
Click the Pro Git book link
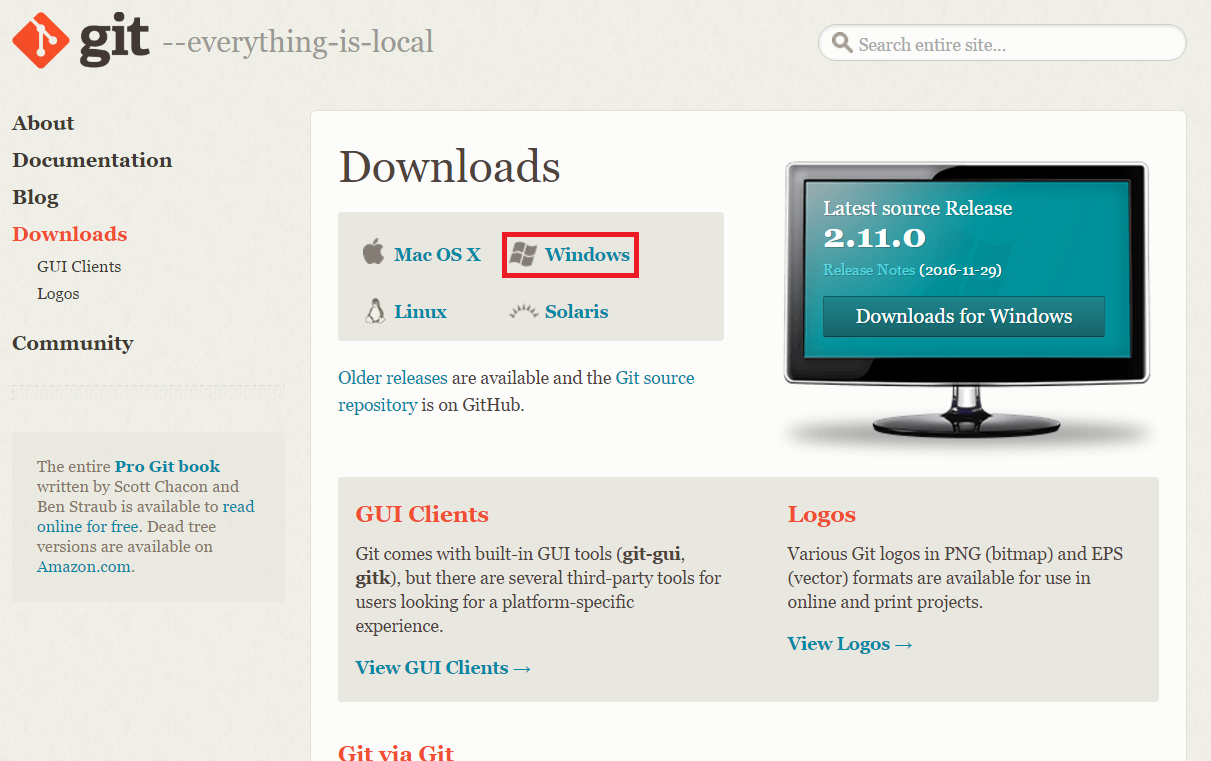[167, 466]
